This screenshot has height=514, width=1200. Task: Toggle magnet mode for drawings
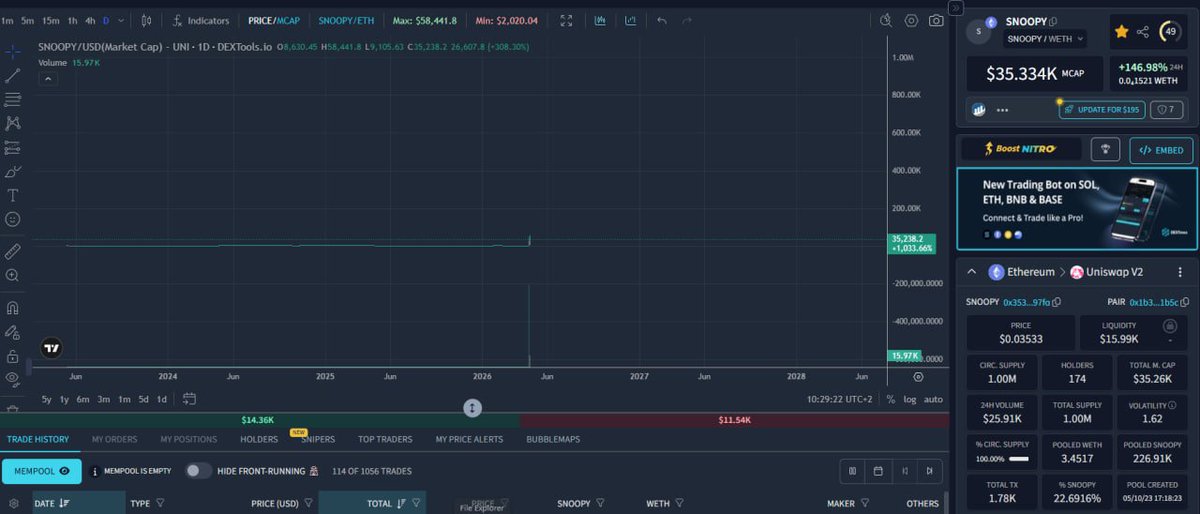pyautogui.click(x=13, y=307)
